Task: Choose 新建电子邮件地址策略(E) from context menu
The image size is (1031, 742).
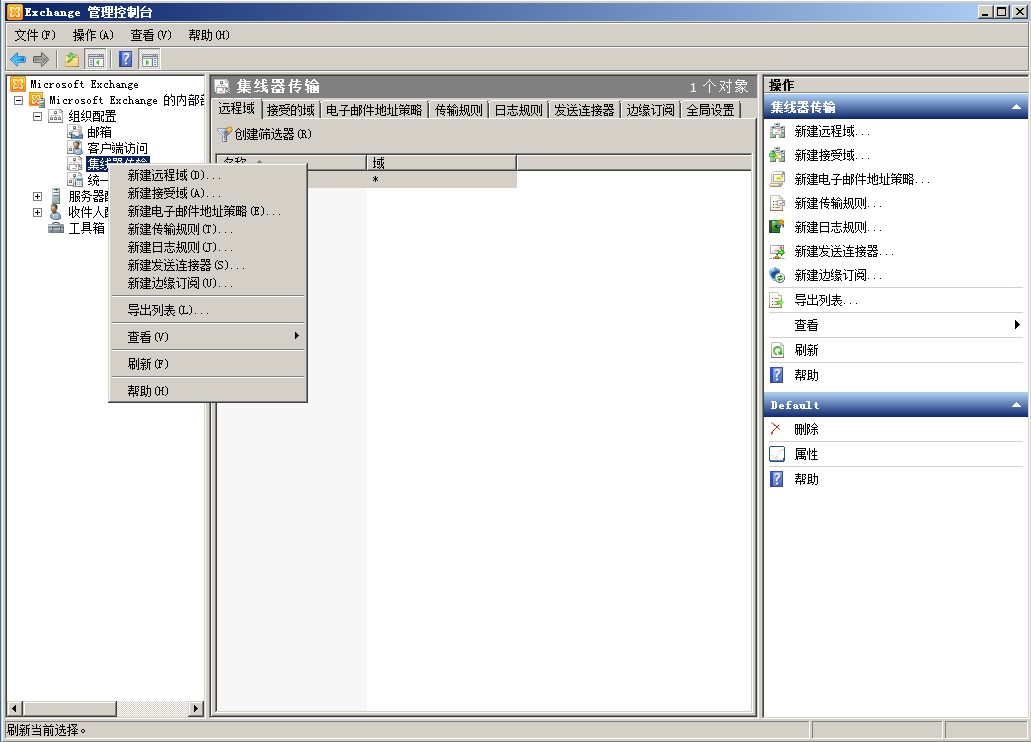Action: pyautogui.click(x=208, y=211)
